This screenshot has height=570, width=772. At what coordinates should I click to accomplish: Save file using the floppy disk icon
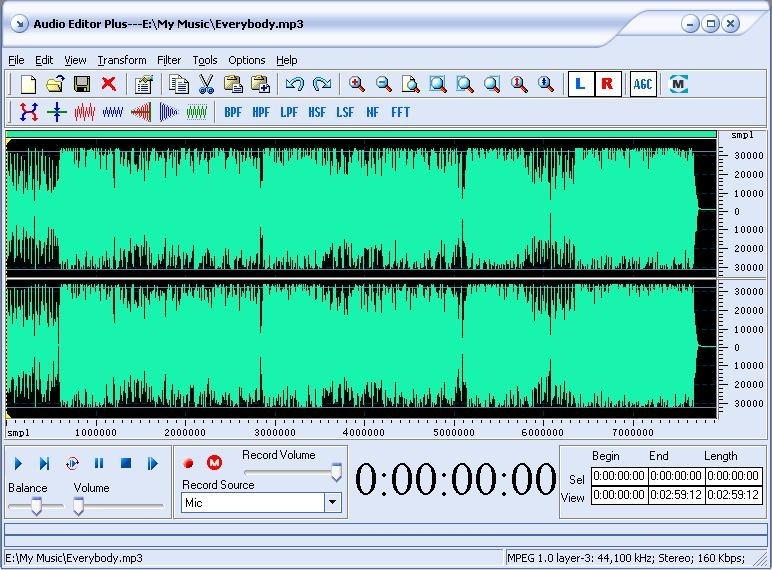(82, 84)
